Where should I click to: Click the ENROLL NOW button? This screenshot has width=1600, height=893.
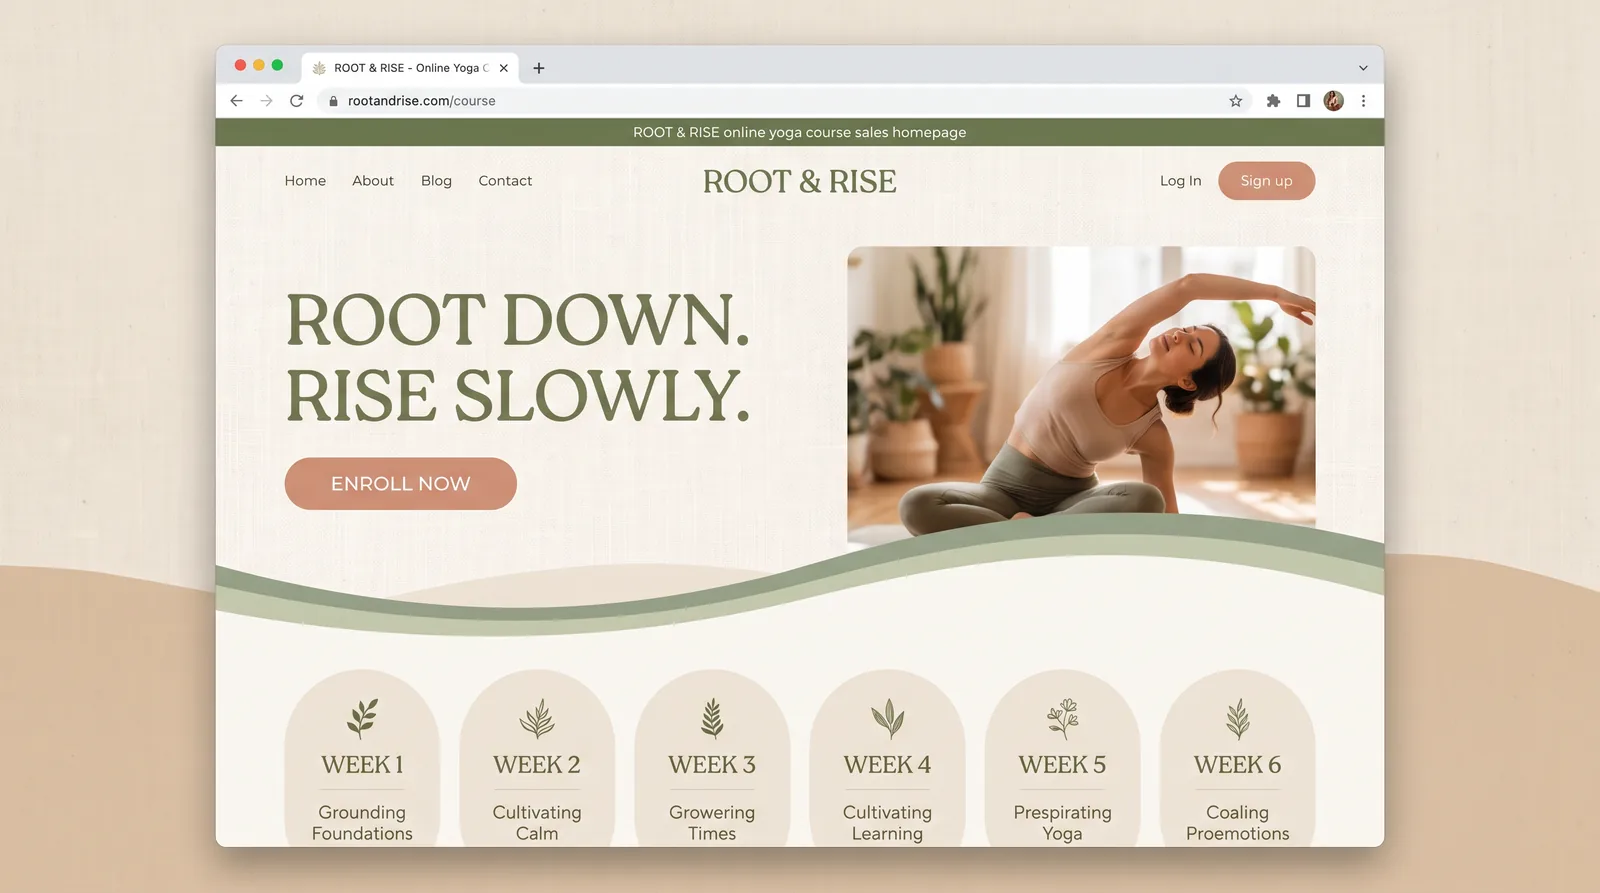click(400, 484)
